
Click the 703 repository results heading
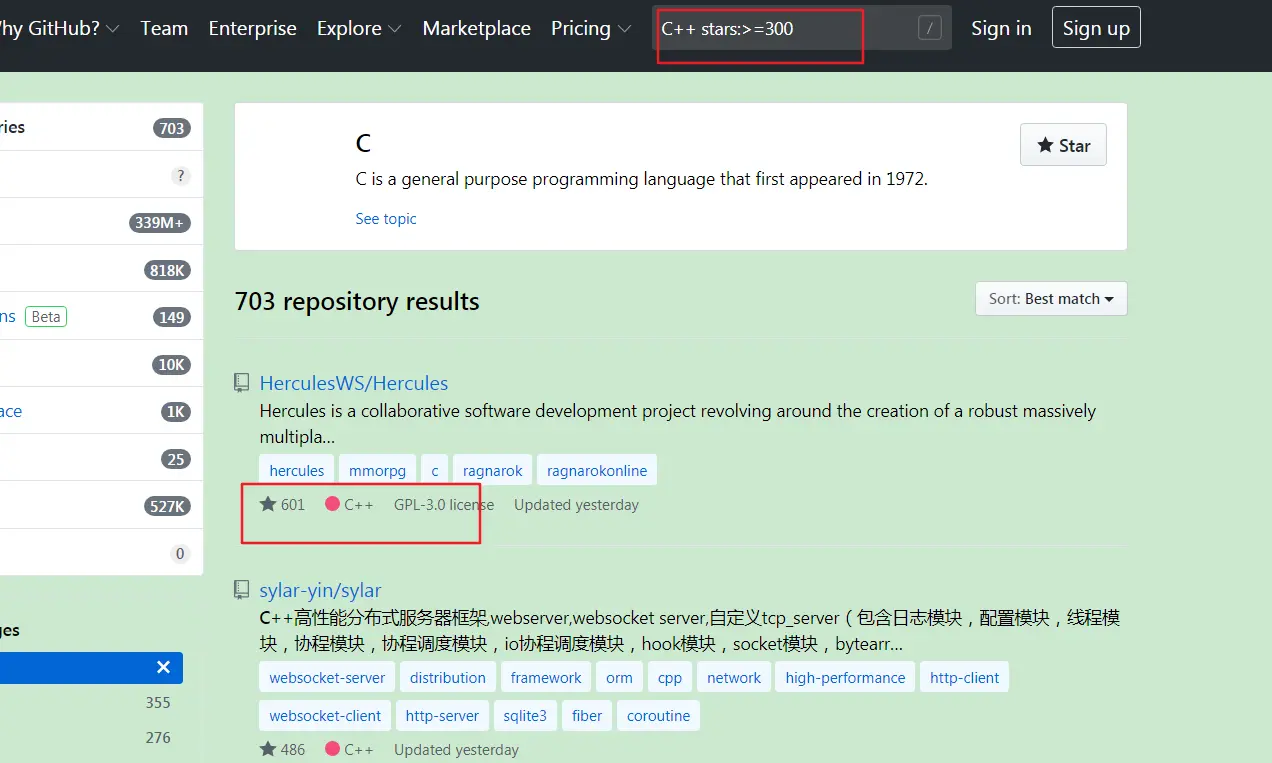click(x=357, y=301)
